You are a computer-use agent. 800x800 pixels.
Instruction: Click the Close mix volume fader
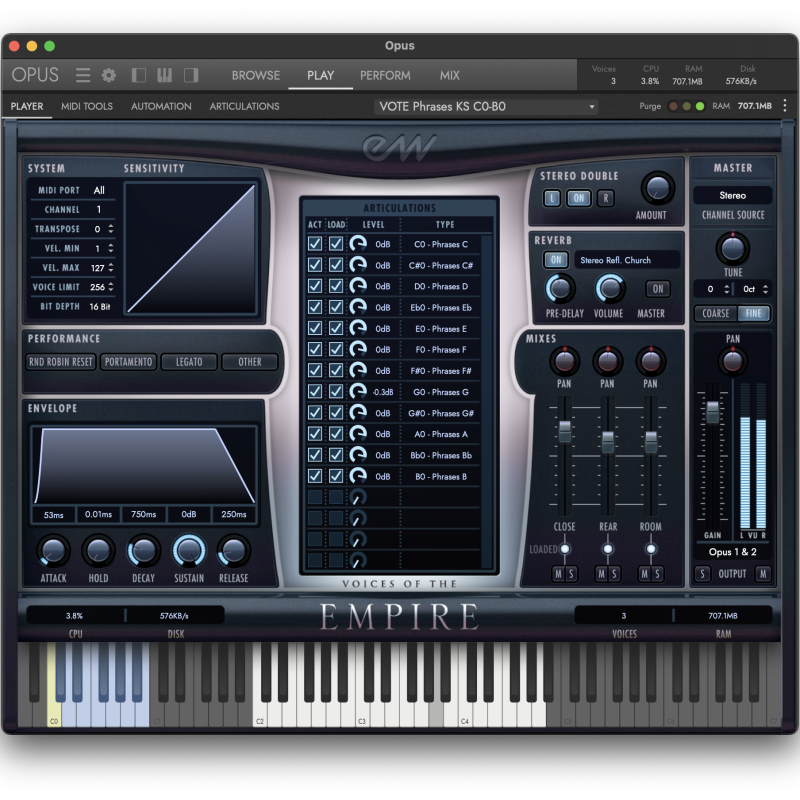point(565,431)
